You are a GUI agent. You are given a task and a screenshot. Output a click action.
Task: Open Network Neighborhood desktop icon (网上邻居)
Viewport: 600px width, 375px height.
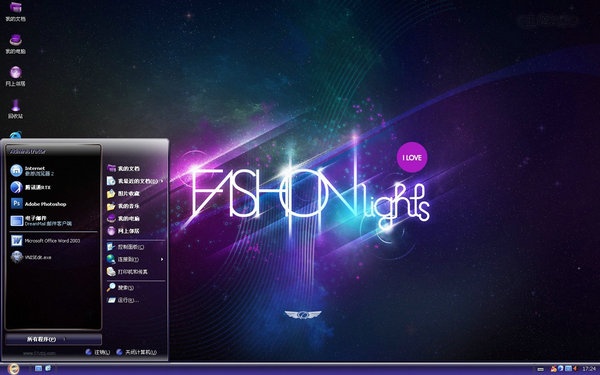pyautogui.click(x=15, y=76)
